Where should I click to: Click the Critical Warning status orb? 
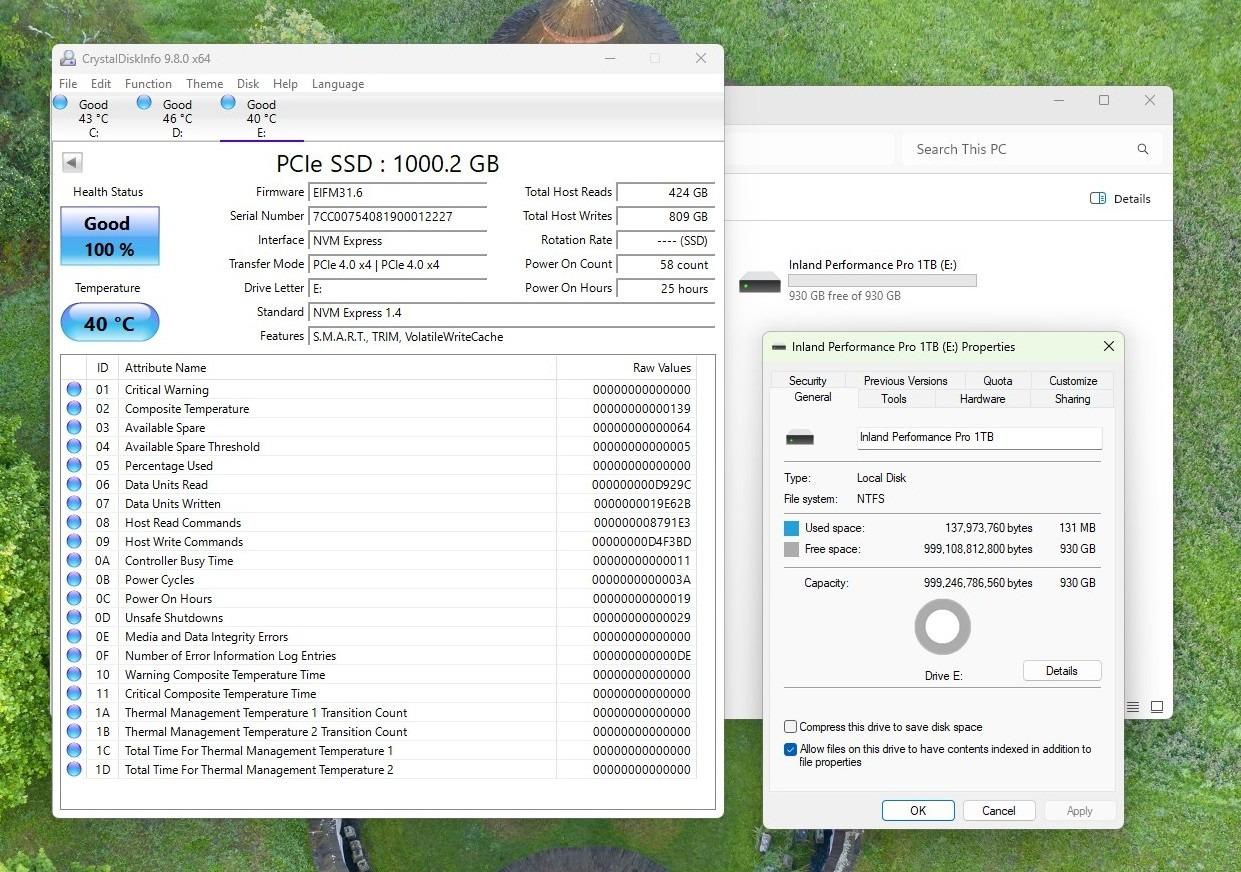74,390
